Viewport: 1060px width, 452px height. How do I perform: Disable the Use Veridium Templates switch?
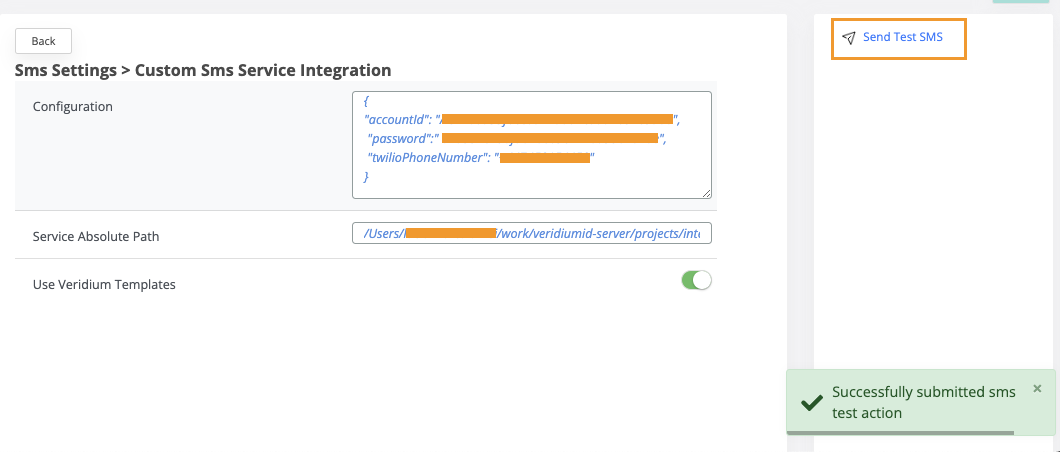point(696,280)
